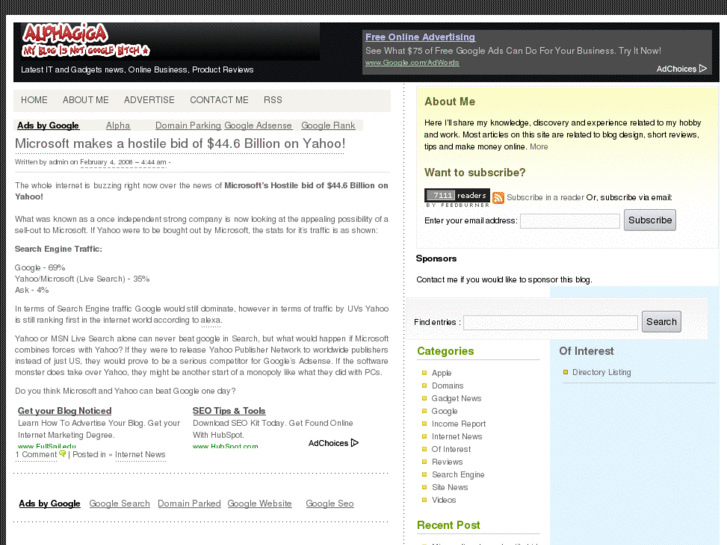The width and height of the screenshot is (727, 545).
Task: Click the top Ads by Google label
Action: 48,126
